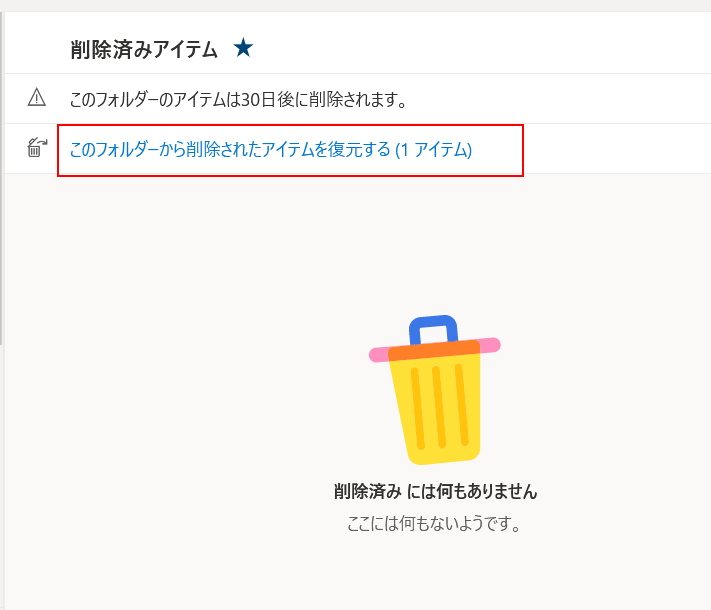
Task: Click blank header area right of the star
Action: tap(481, 48)
